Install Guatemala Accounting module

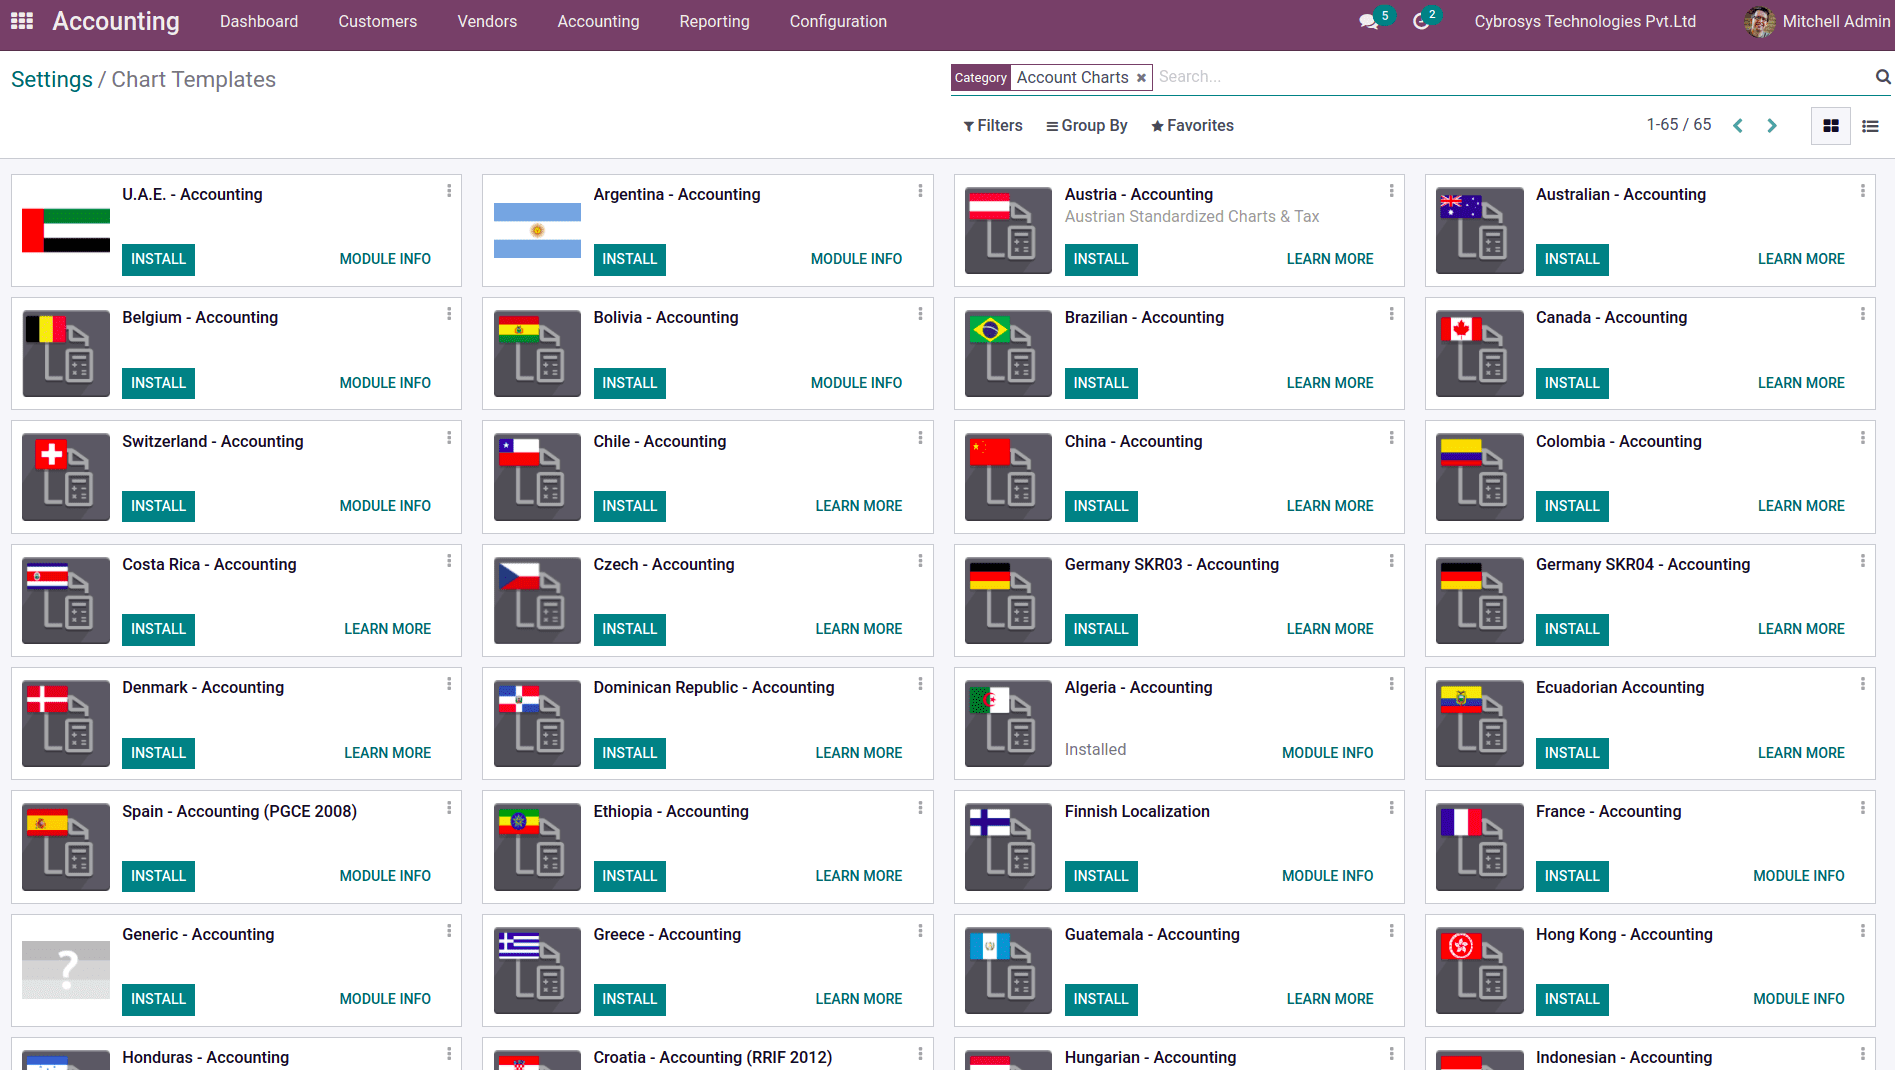tap(1100, 999)
